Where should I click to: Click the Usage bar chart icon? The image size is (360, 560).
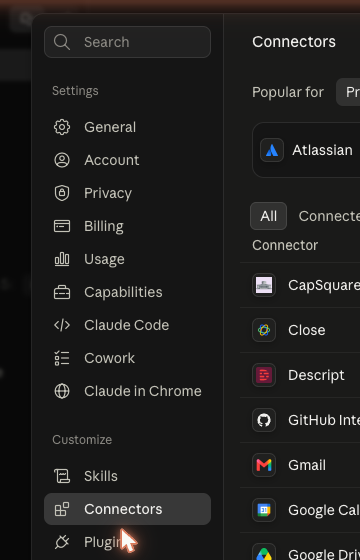pyautogui.click(x=62, y=259)
